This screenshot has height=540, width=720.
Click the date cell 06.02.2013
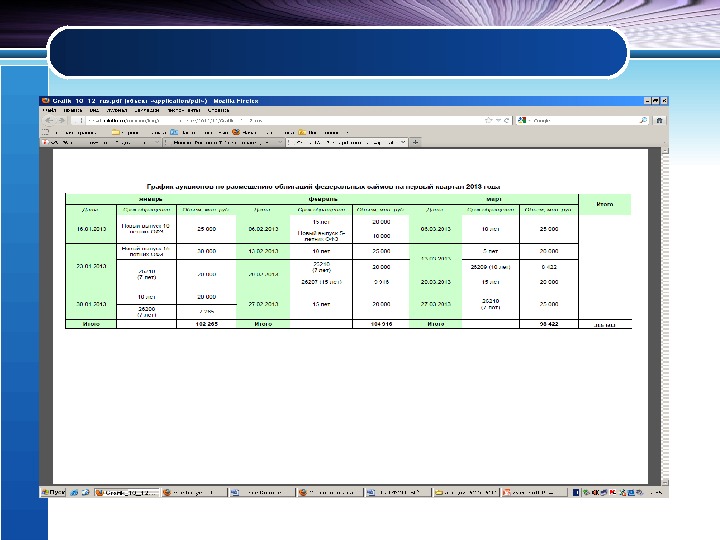[263, 229]
